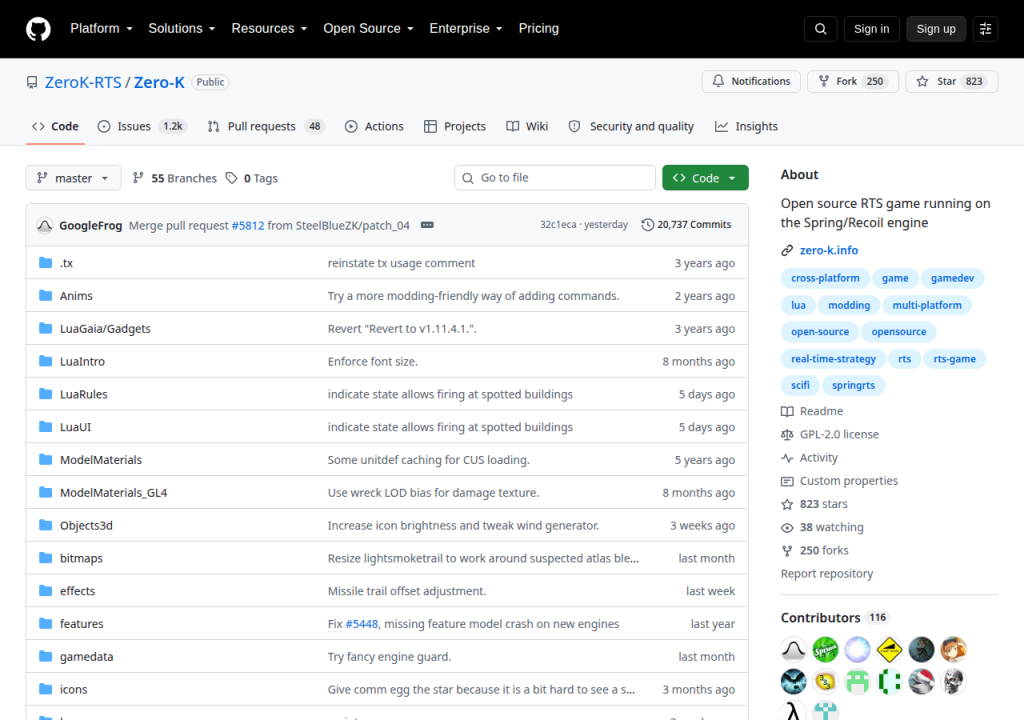1024x720 pixels.
Task: Open pull request #5812 link
Action: [248, 225]
